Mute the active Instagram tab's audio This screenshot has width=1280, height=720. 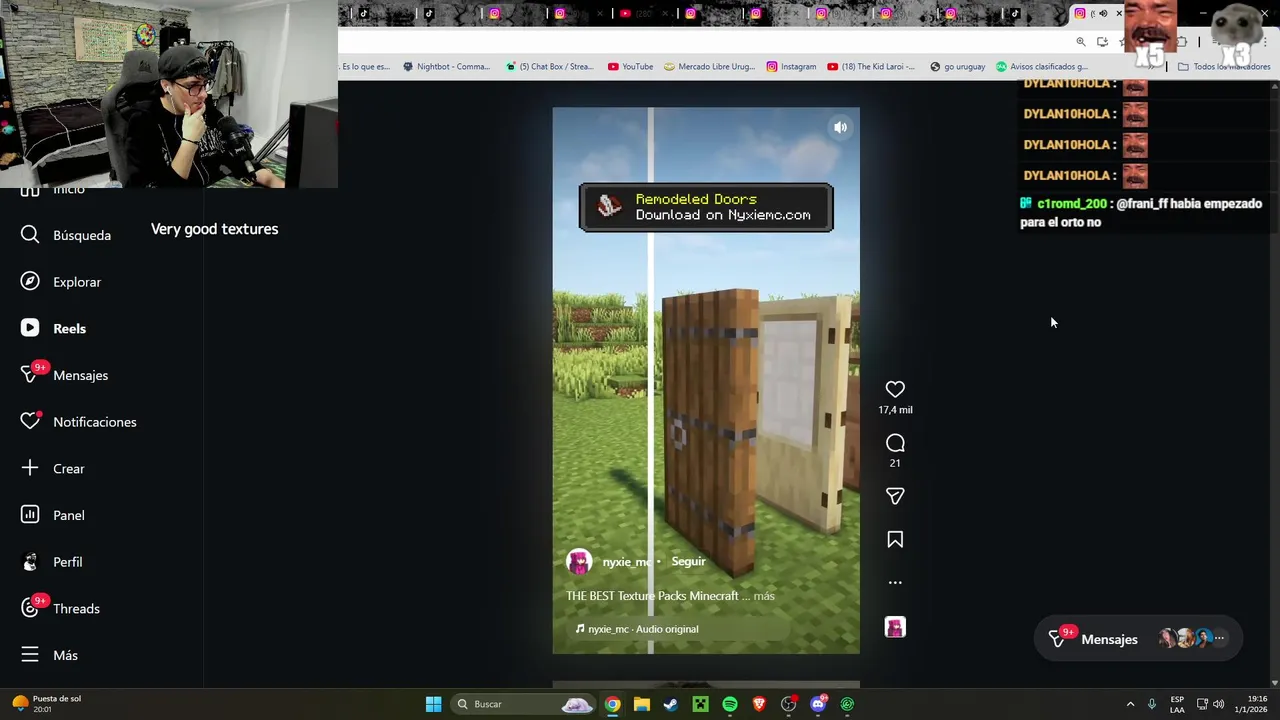[1104, 13]
